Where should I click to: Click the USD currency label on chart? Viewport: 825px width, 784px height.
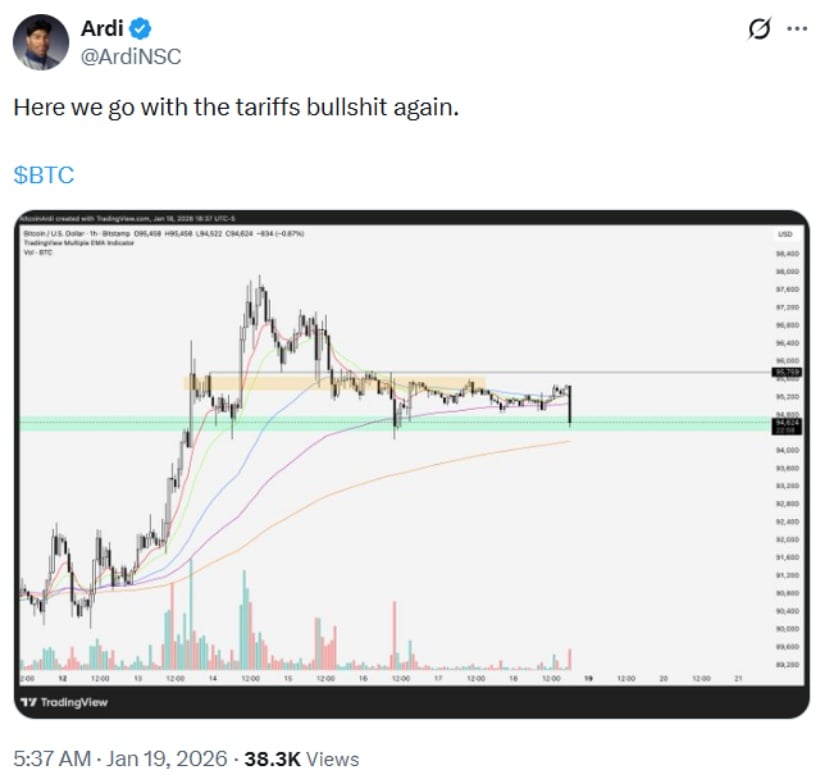(x=785, y=233)
